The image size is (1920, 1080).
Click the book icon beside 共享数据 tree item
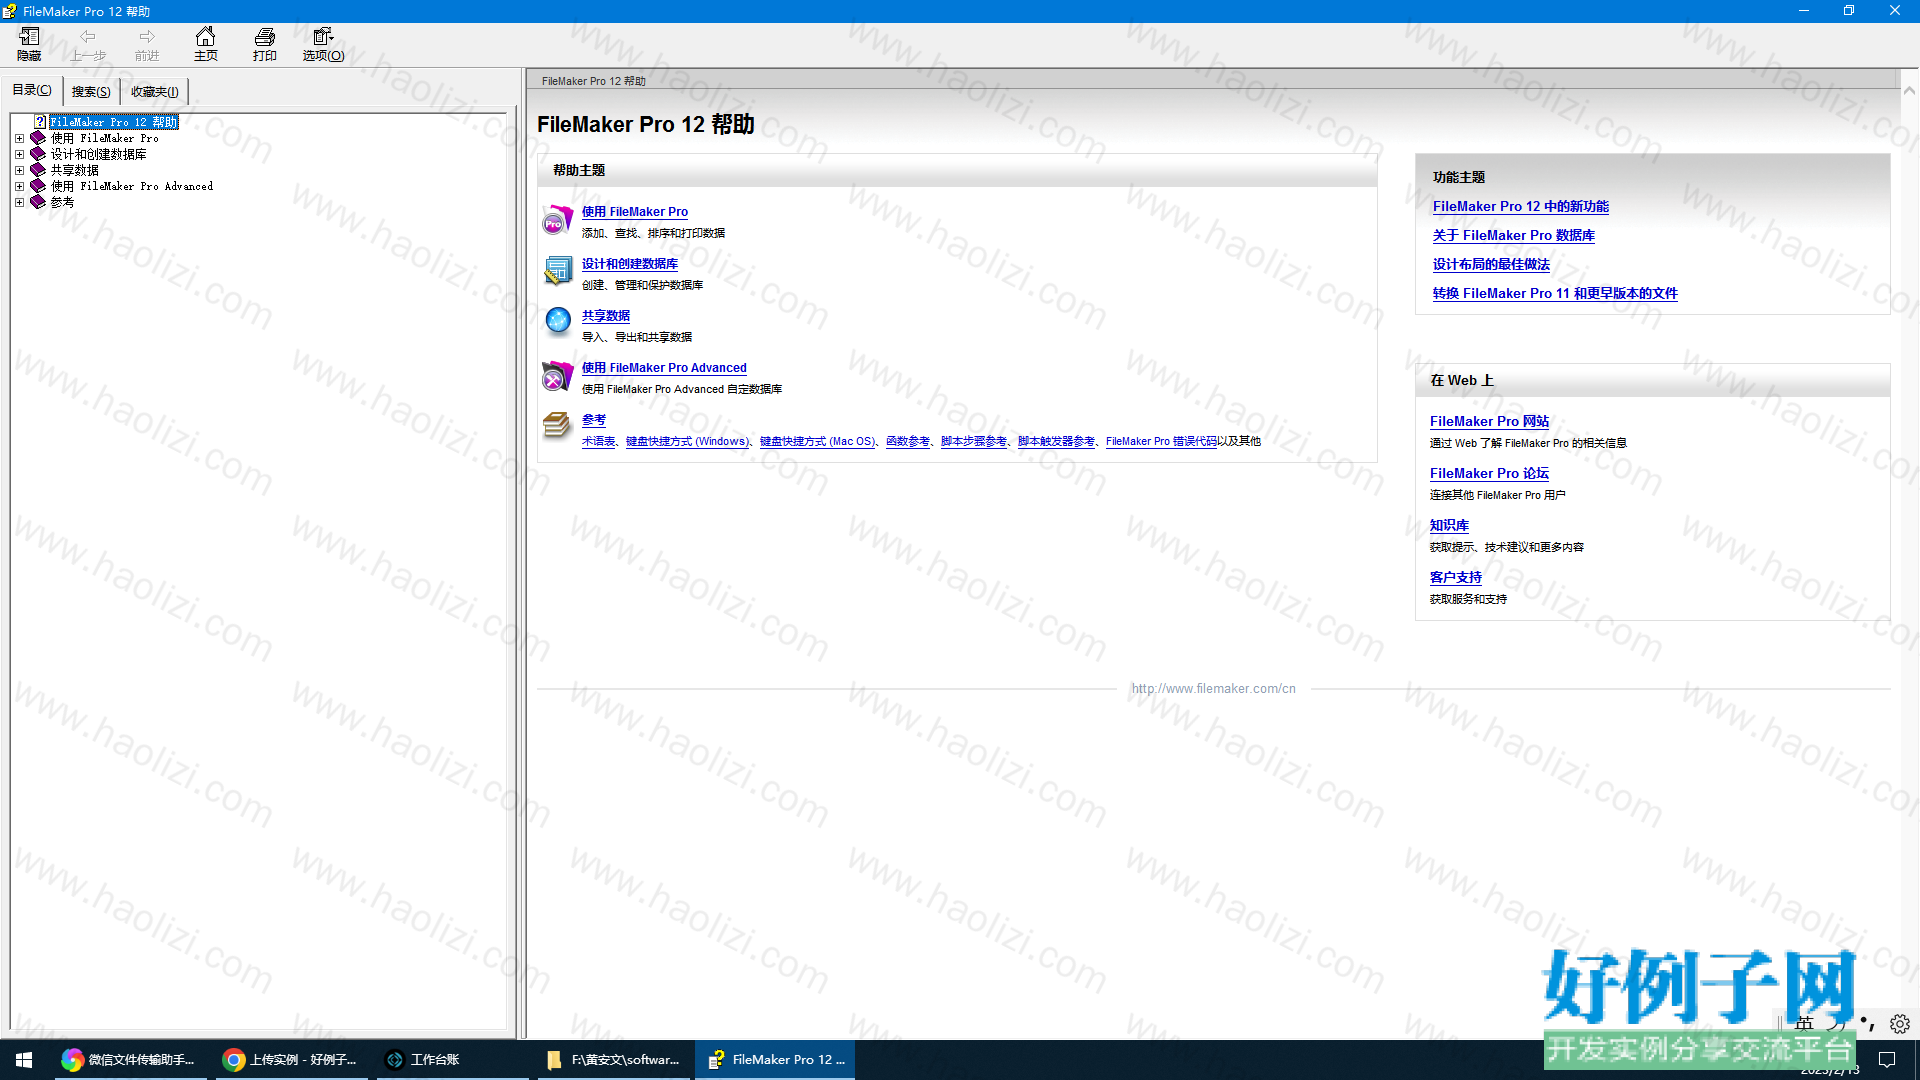[x=38, y=170]
